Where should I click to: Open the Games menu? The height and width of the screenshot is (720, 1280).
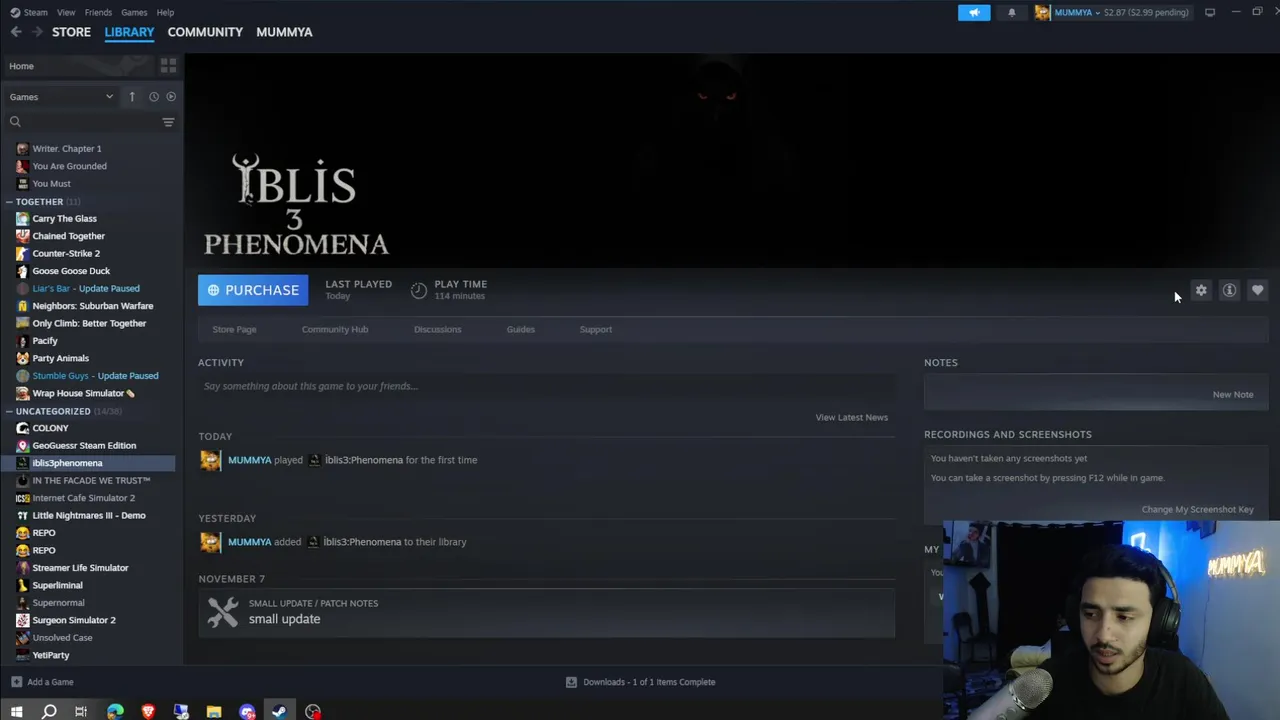pos(134,12)
